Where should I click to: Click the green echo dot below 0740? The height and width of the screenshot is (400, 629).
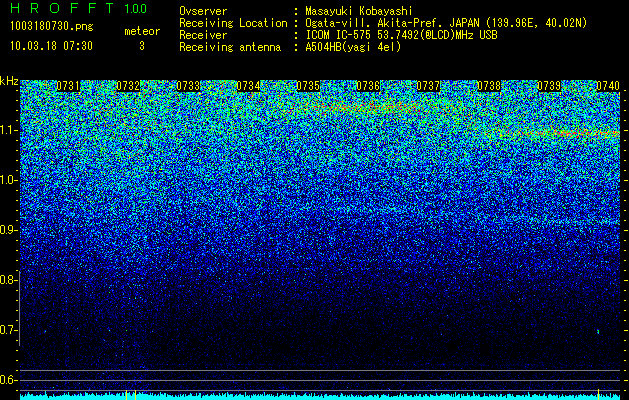click(x=598, y=332)
